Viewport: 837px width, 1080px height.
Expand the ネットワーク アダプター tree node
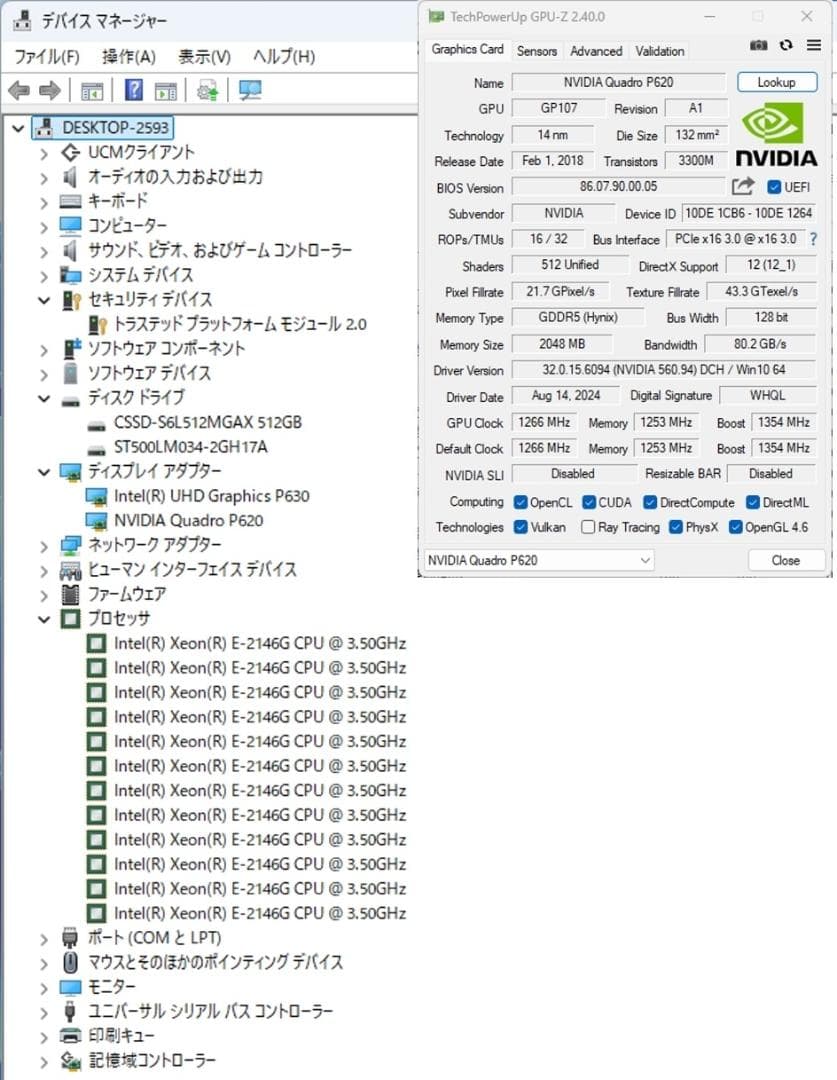coord(42,545)
